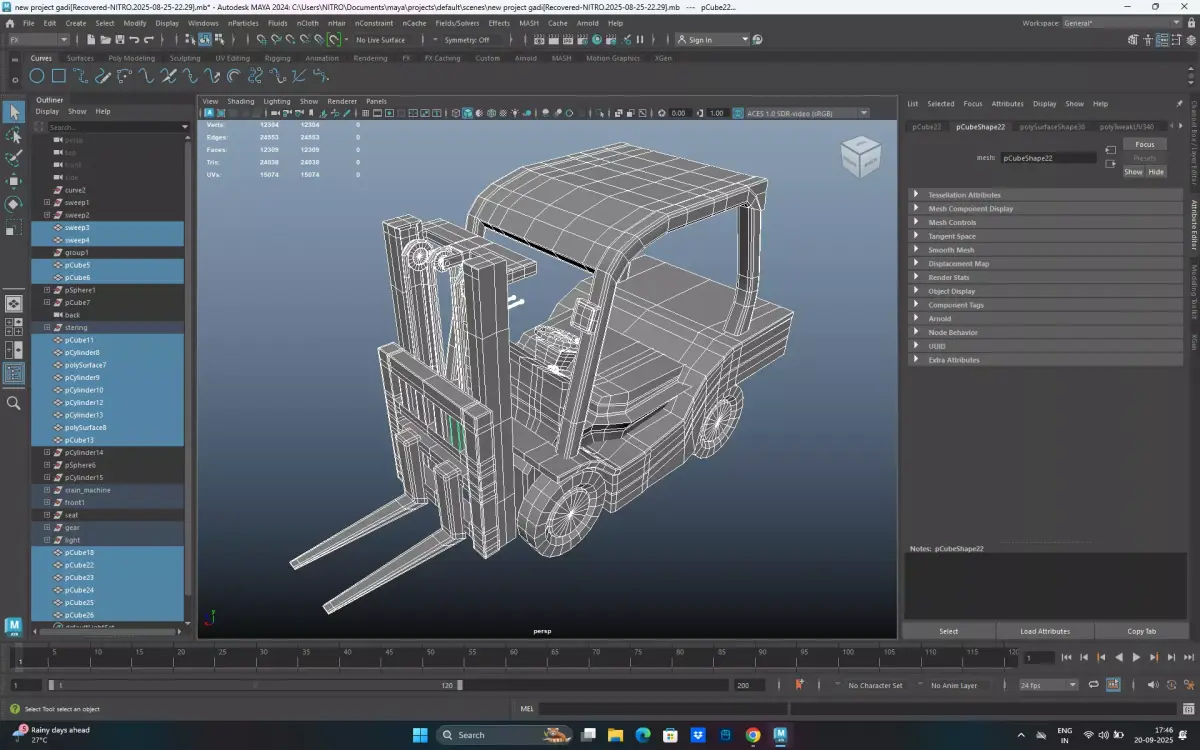Create a NURBS circle from the shelf
The height and width of the screenshot is (750, 1200).
37,76
